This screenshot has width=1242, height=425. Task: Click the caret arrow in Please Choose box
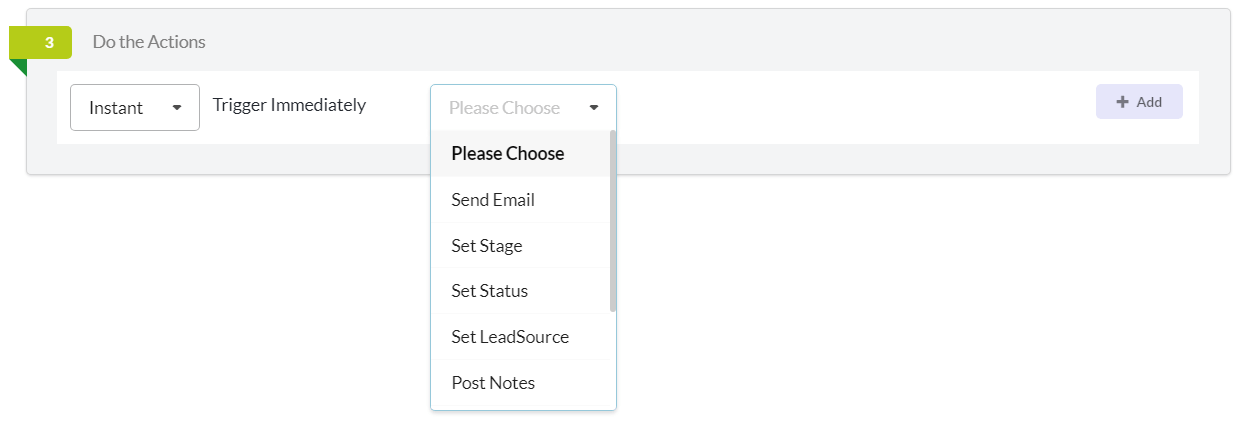pos(594,108)
